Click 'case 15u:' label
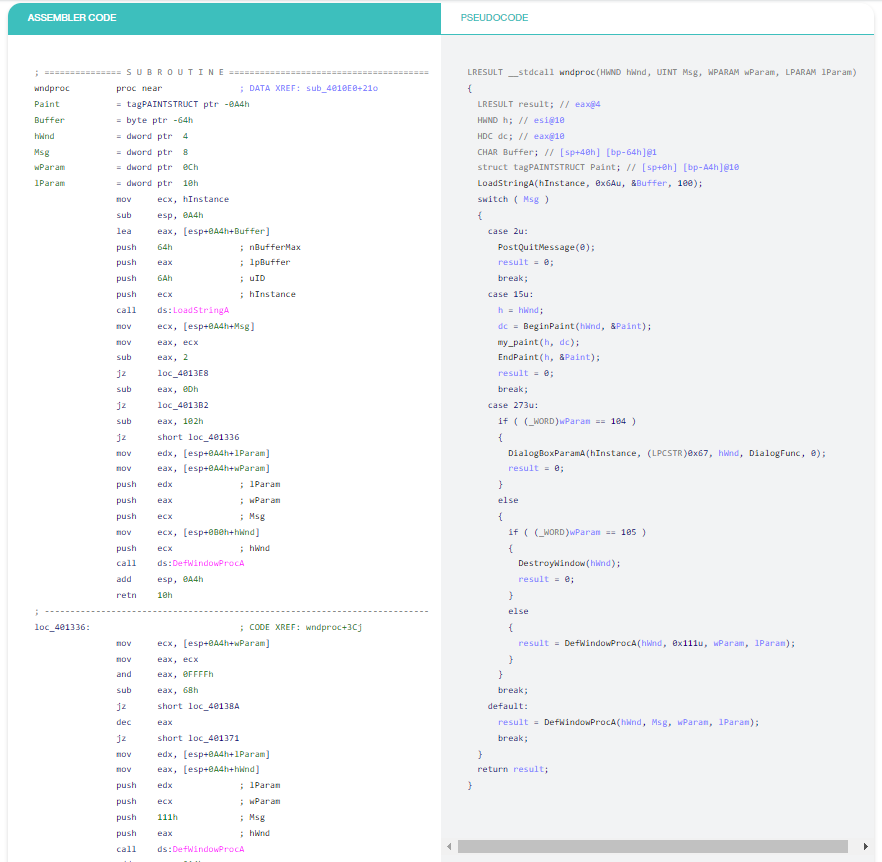This screenshot has height=862, width=882. tap(510, 294)
